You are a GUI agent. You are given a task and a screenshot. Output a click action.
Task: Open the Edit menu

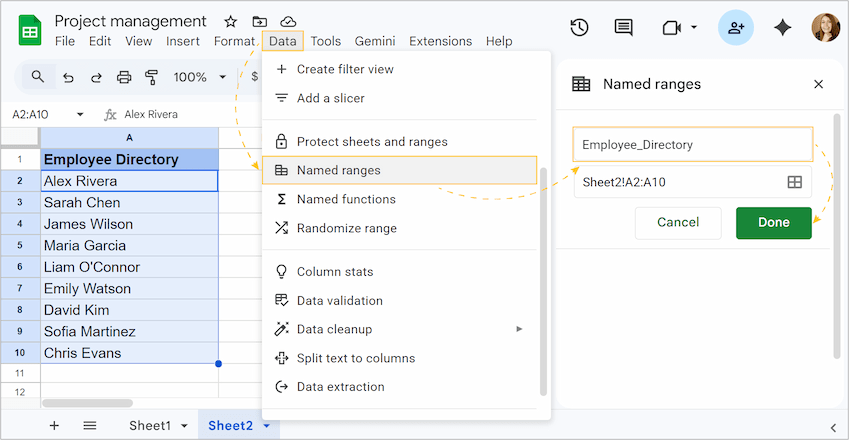[x=100, y=41]
